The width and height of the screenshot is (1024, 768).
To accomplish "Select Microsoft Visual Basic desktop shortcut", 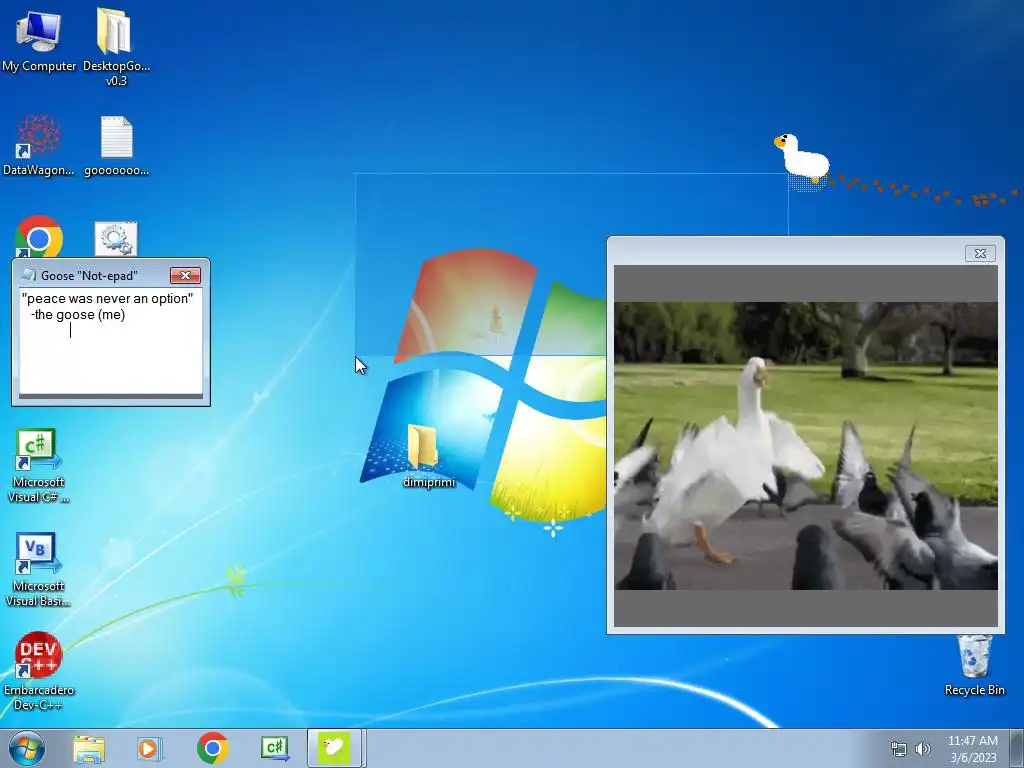I will click(38, 569).
